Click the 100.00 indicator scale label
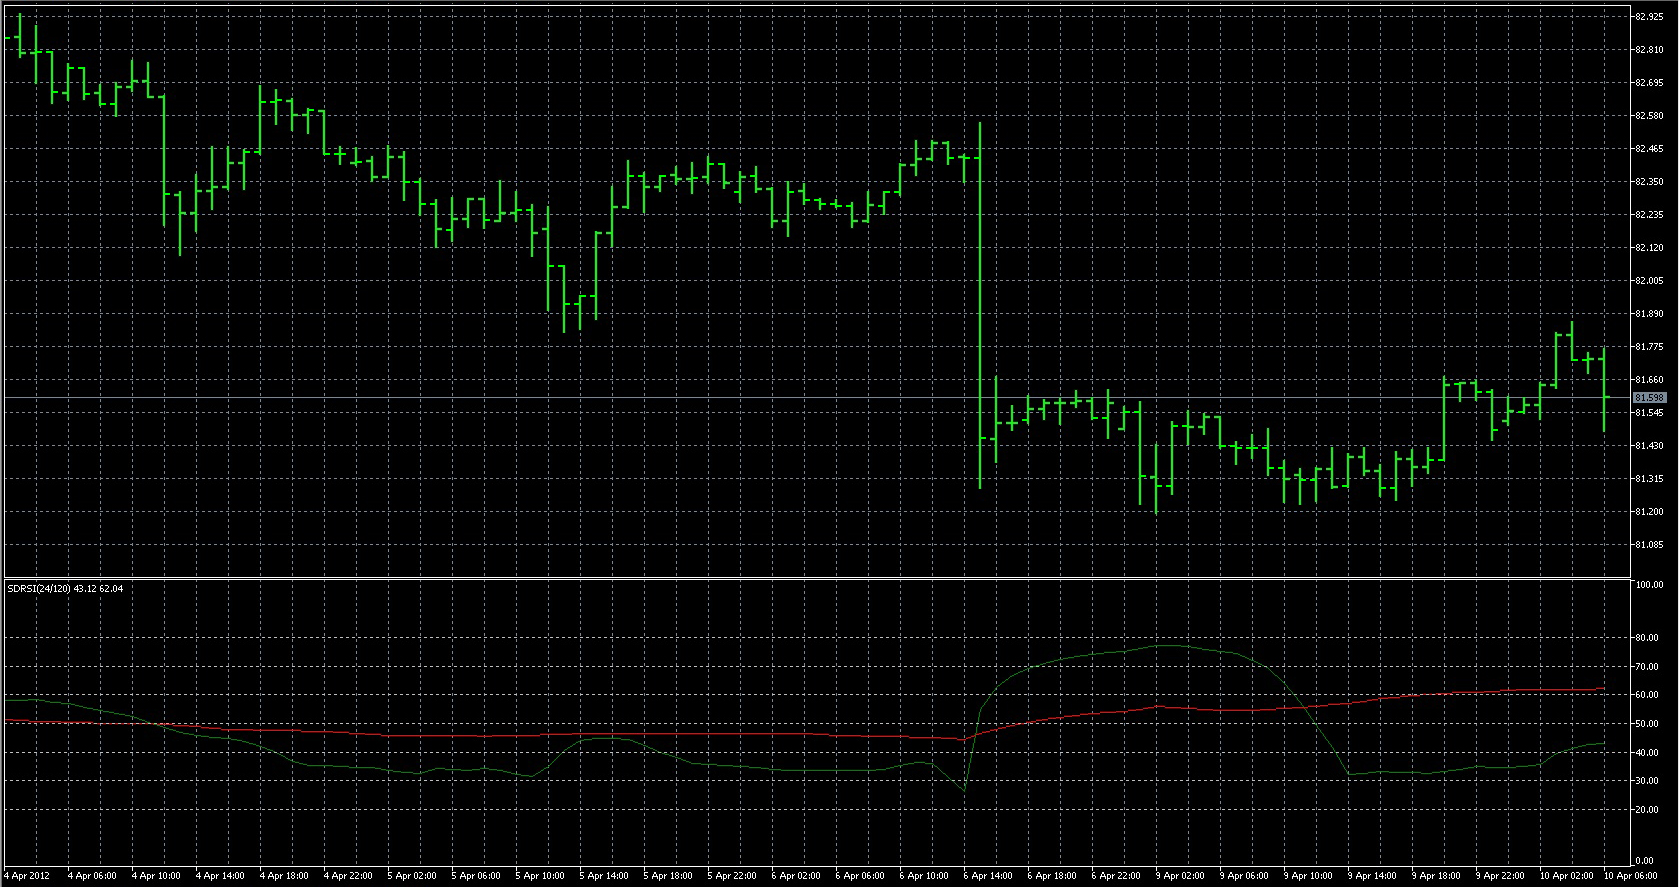 1650,585
